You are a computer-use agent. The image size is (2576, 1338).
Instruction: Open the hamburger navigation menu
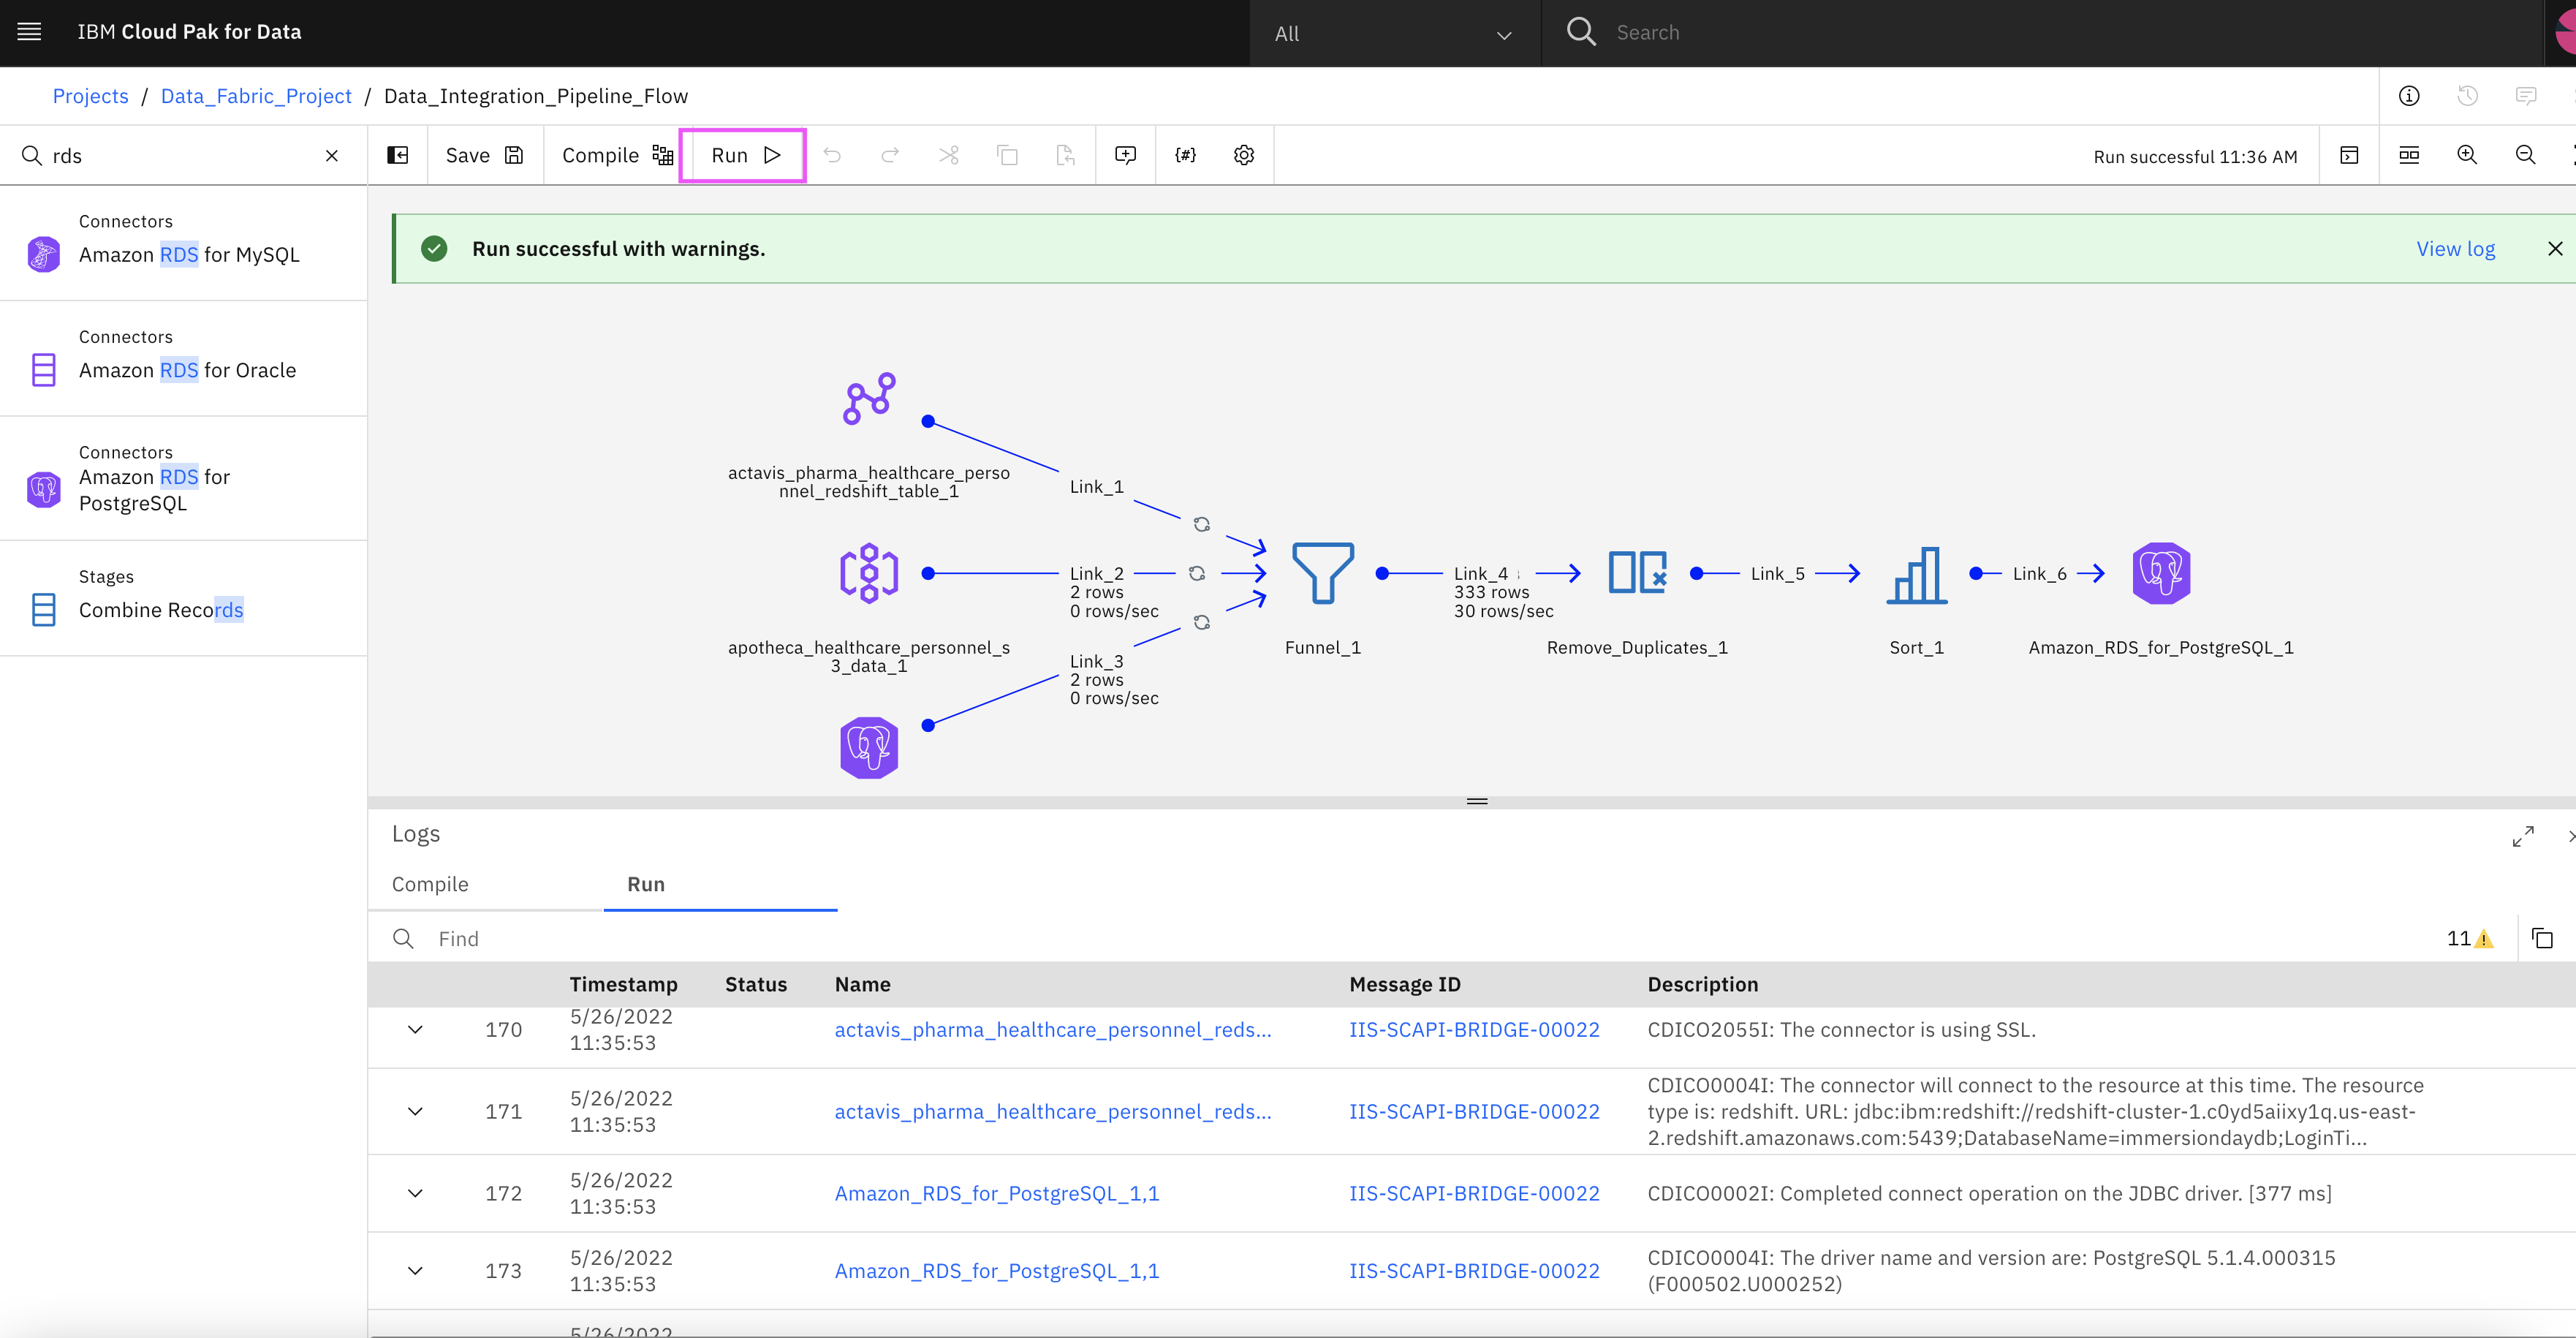[x=29, y=32]
